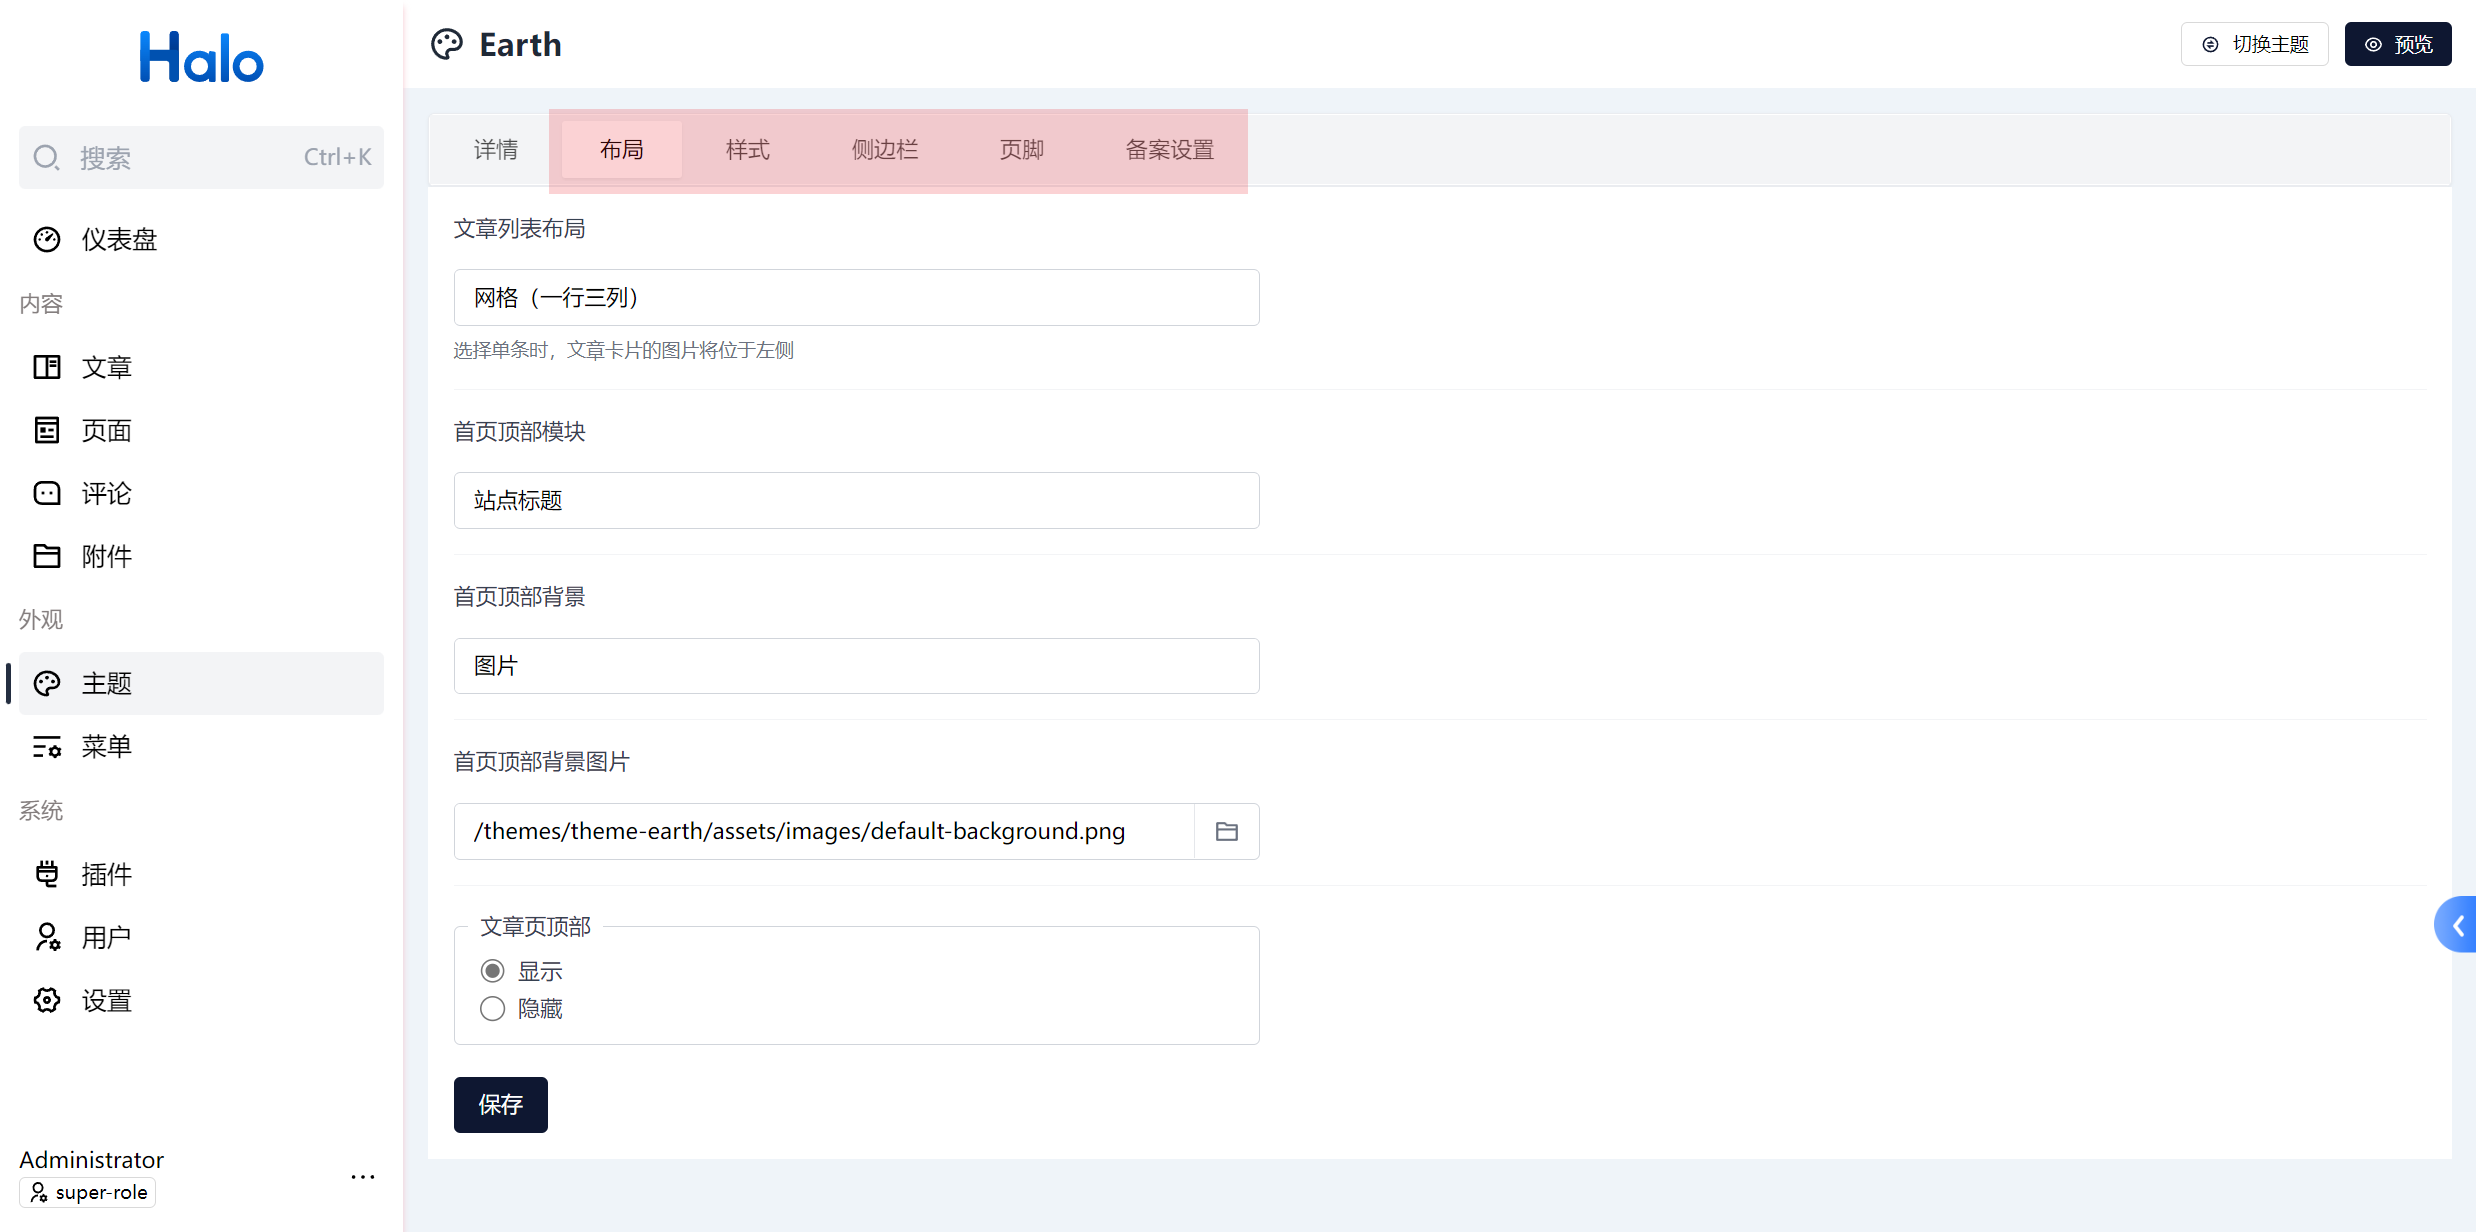Click the 页面 pages icon

47,430
